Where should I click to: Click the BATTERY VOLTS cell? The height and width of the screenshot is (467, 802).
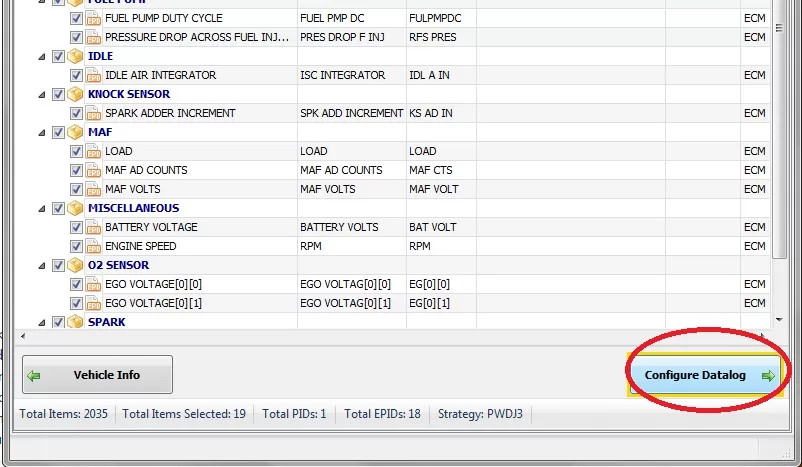point(339,227)
